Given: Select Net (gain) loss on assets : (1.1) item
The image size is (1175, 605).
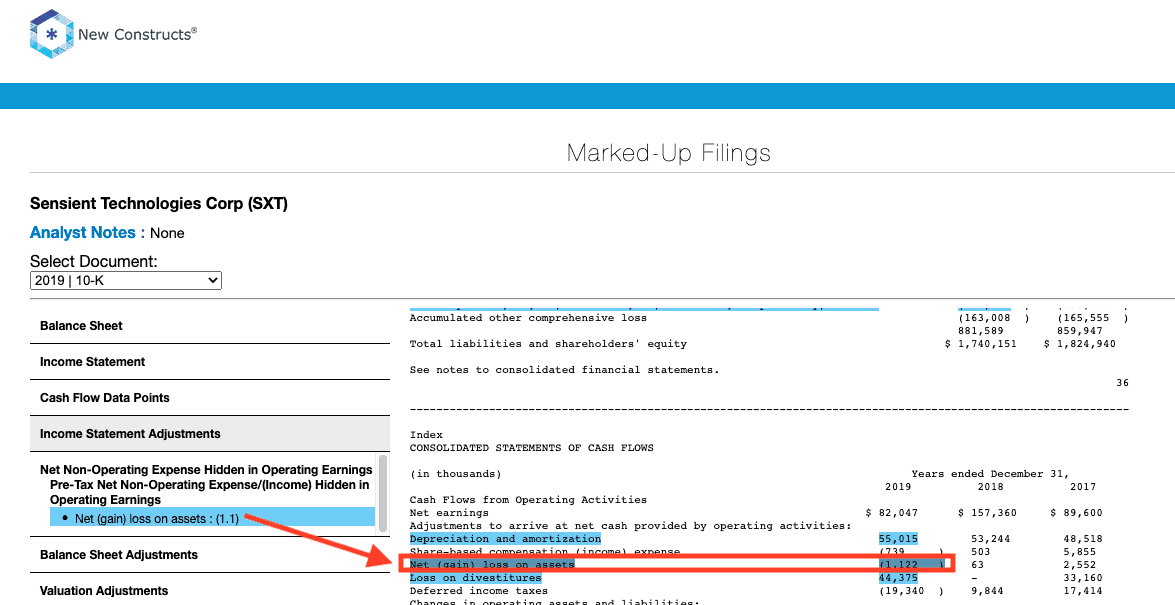Looking at the screenshot, I should pyautogui.click(x=212, y=518).
